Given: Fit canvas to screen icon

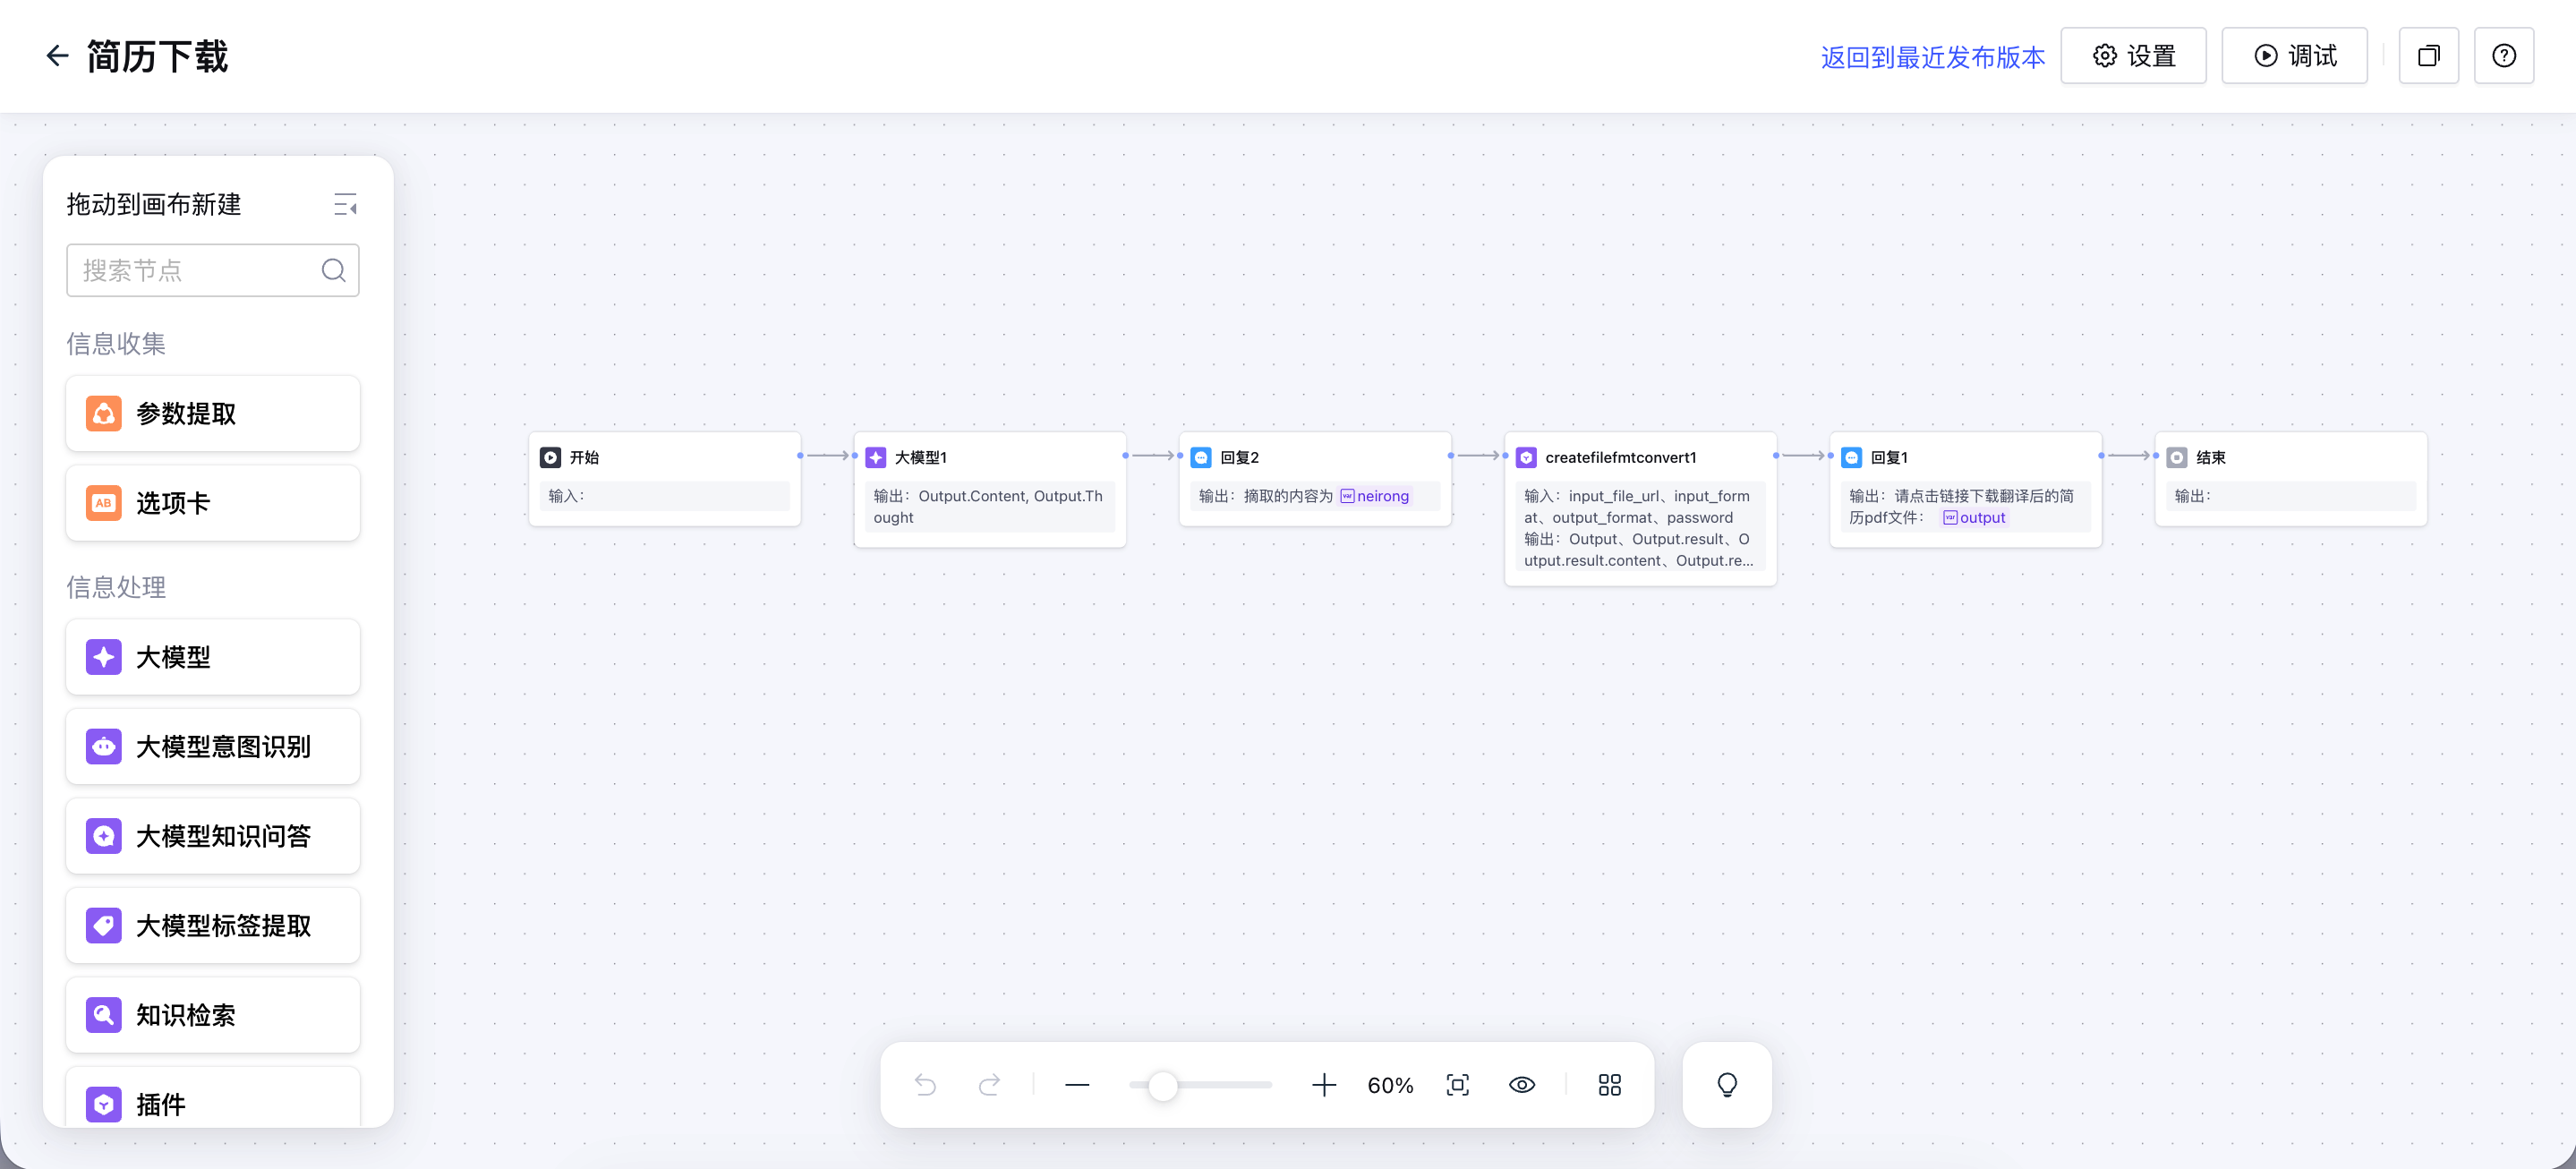Looking at the screenshot, I should [x=1457, y=1085].
